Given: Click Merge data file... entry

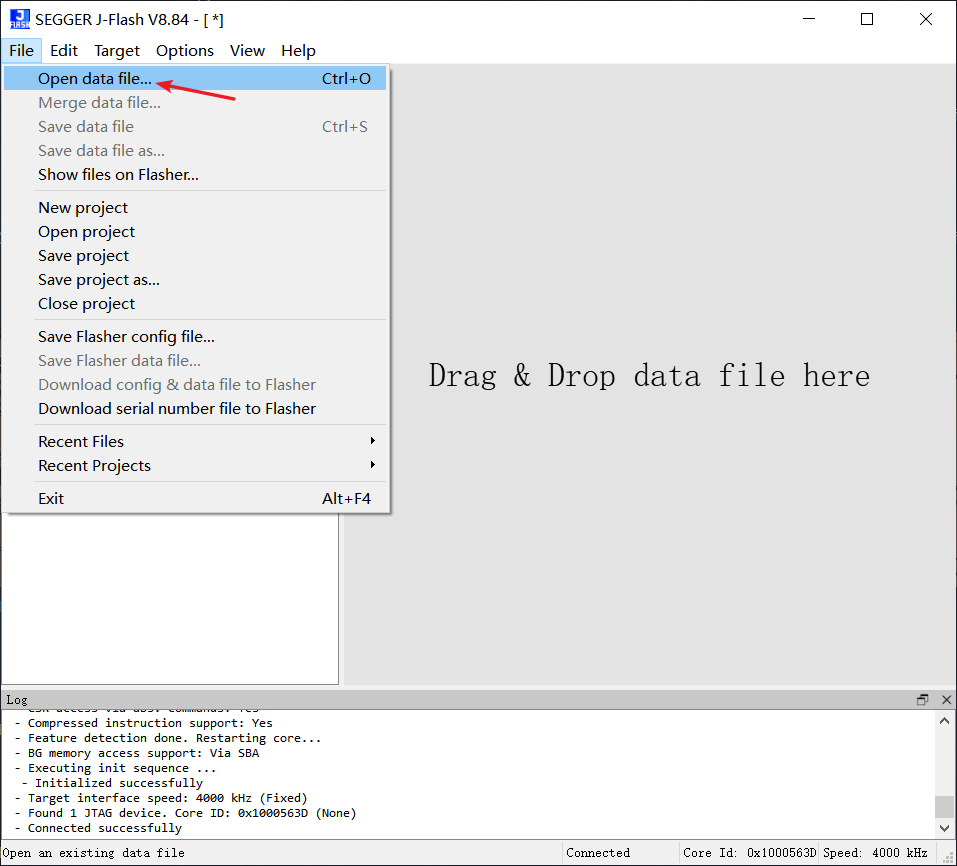Looking at the screenshot, I should 195,103.
